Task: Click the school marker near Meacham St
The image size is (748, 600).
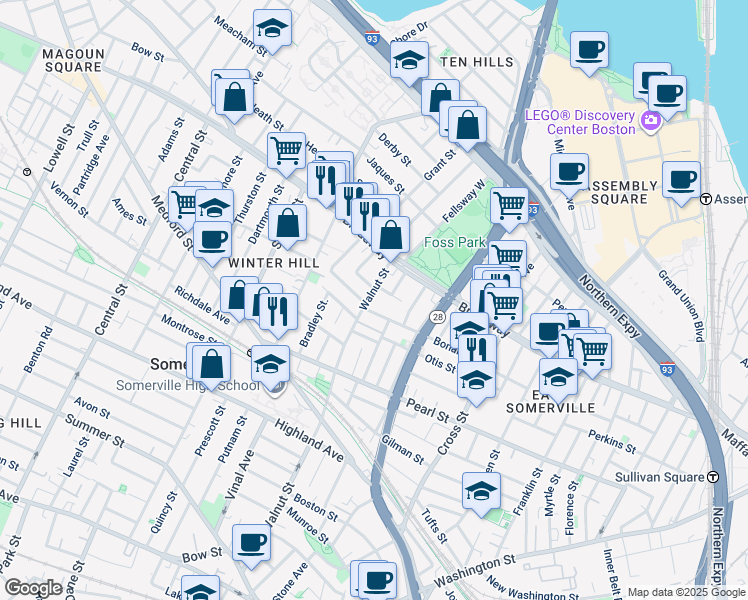Action: tap(272, 29)
